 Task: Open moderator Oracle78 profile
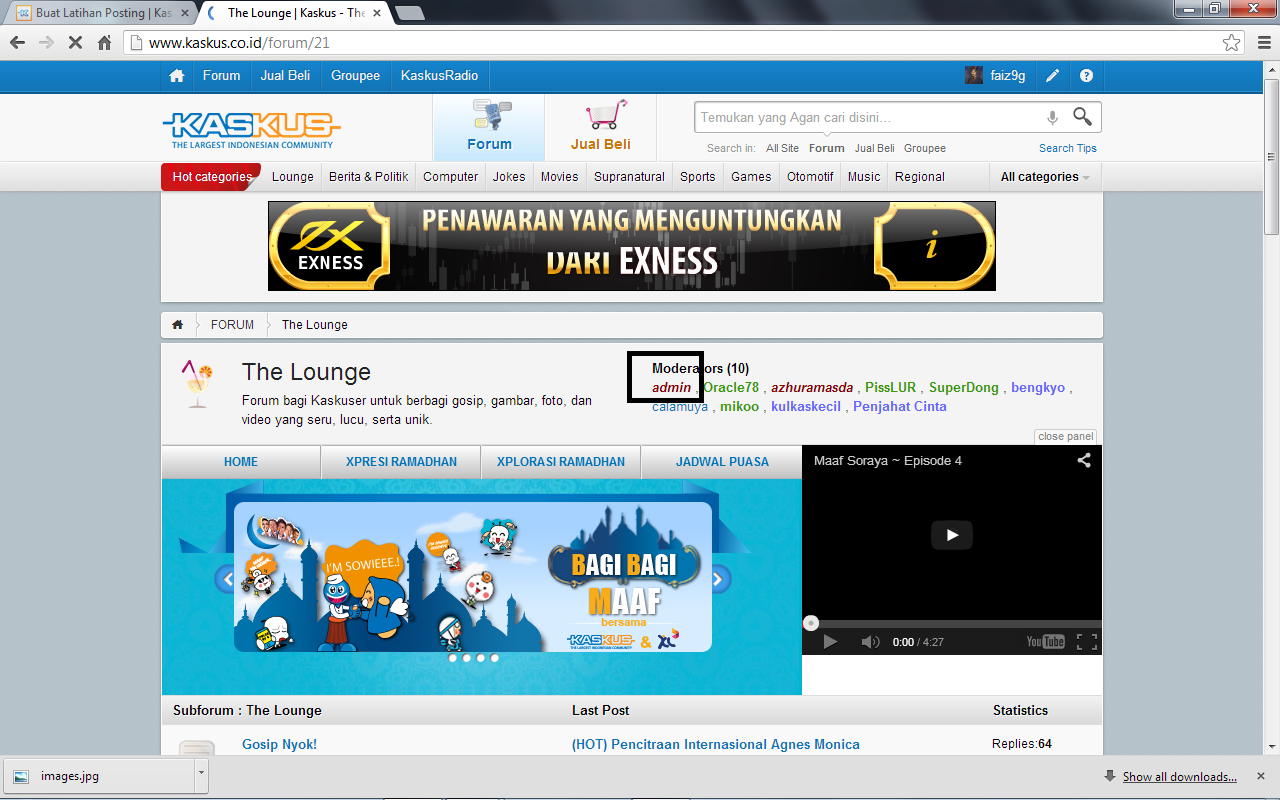click(x=731, y=388)
